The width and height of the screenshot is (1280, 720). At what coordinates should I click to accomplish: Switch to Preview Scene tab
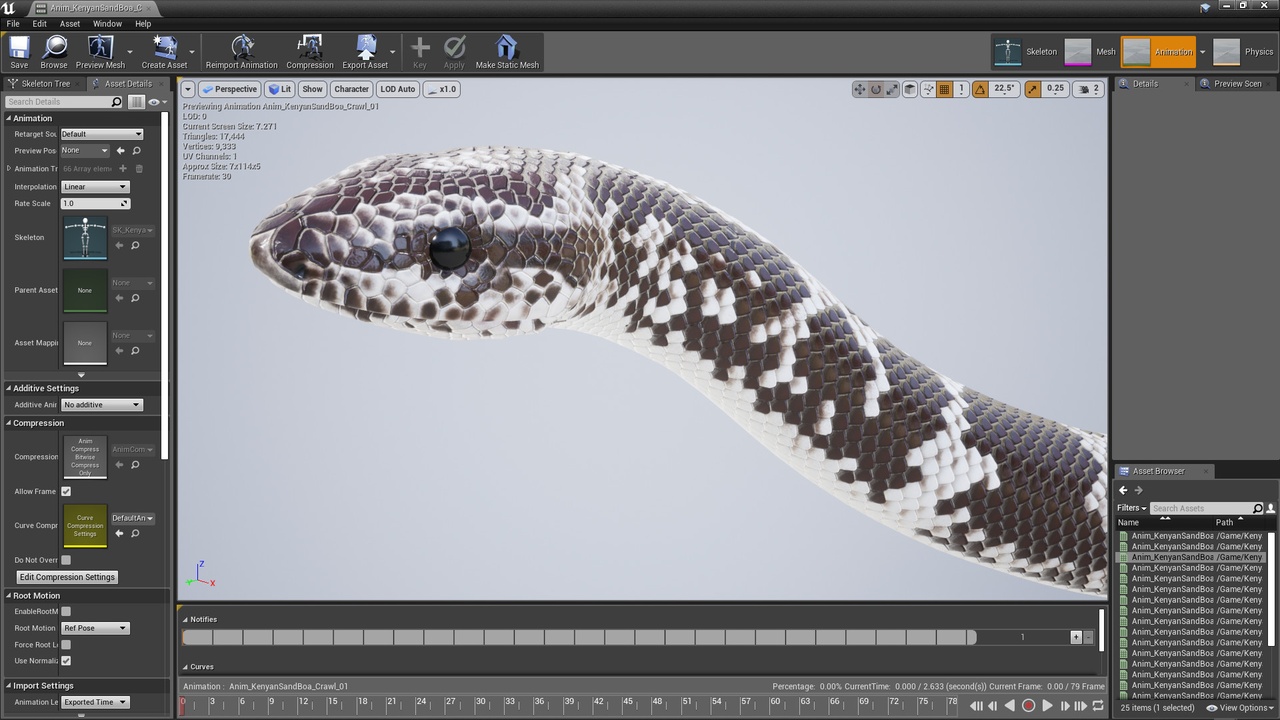1233,84
